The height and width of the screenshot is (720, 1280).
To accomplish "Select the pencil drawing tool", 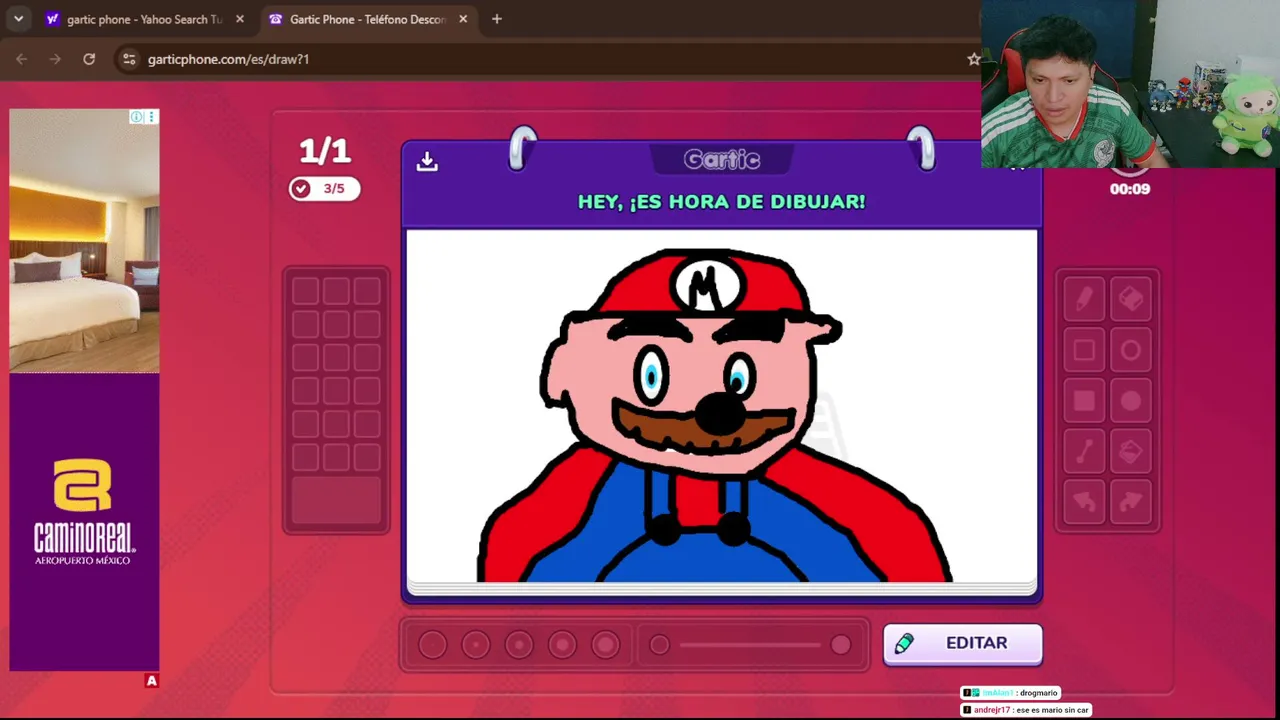I will (x=1084, y=298).
